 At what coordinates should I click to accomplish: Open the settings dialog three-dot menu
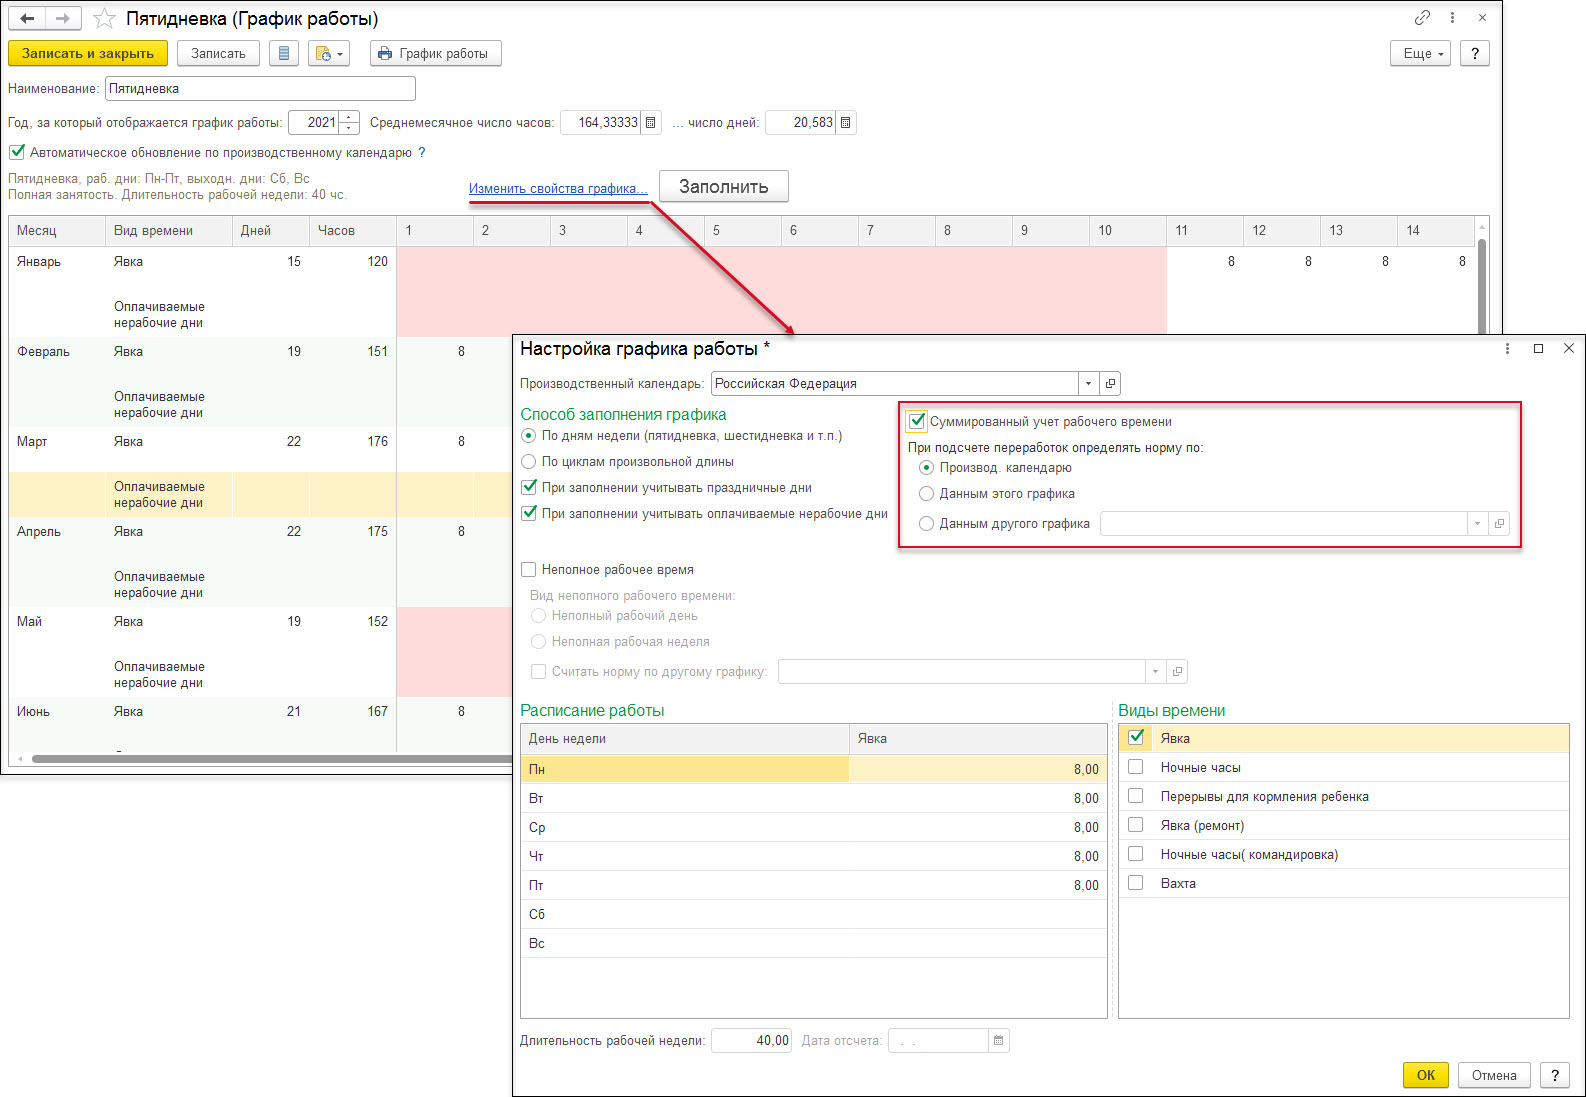click(x=1507, y=349)
